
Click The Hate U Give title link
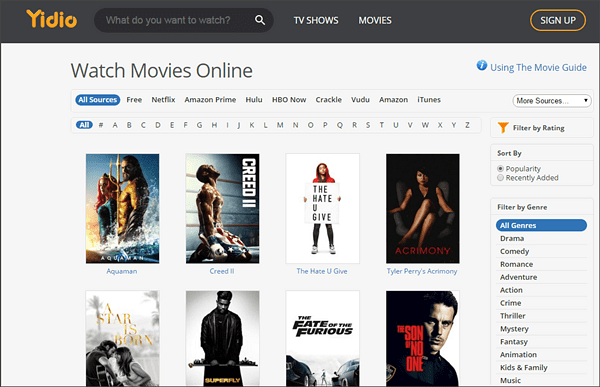tap(322, 271)
